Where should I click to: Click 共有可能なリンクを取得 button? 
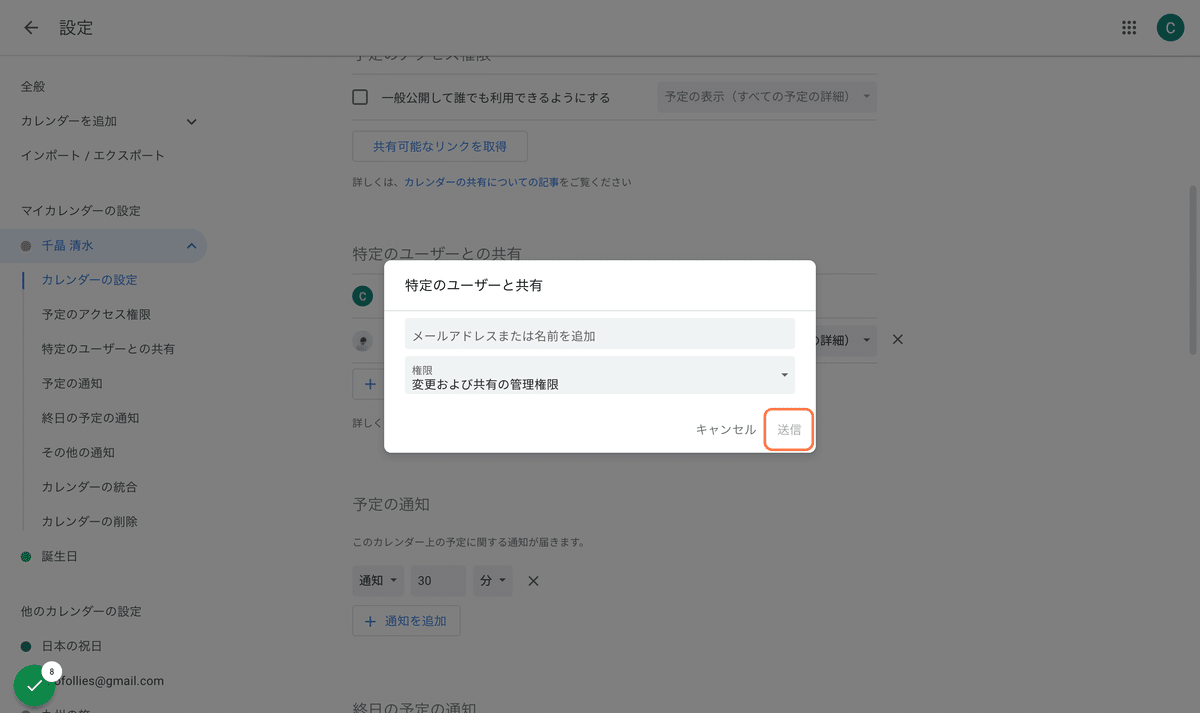(x=440, y=146)
